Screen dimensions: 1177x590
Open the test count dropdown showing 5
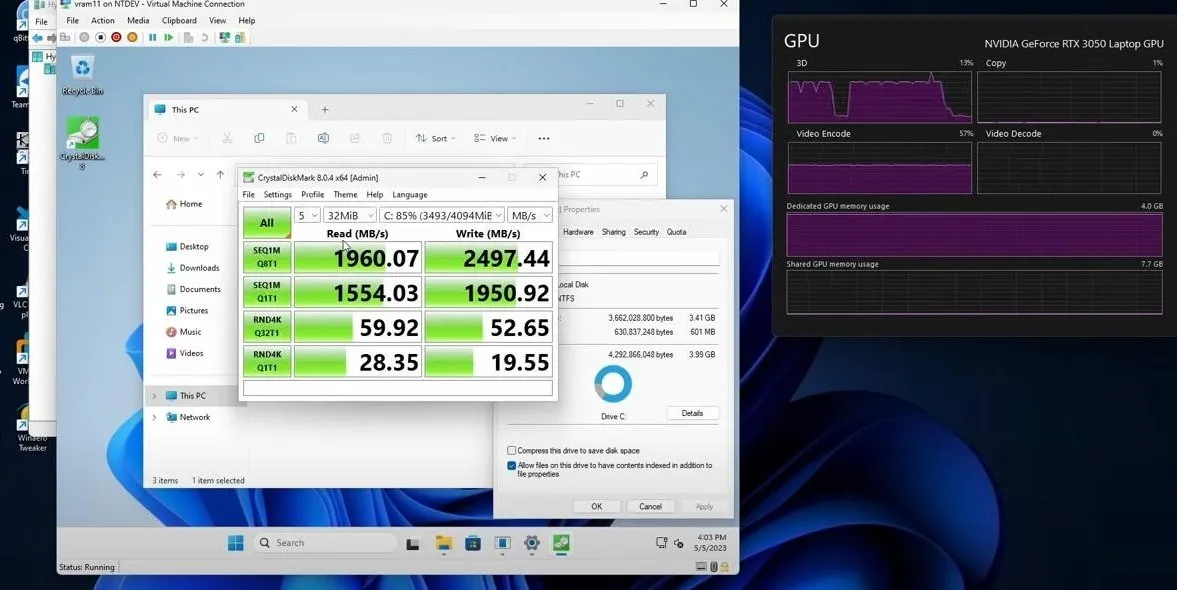tap(307, 215)
